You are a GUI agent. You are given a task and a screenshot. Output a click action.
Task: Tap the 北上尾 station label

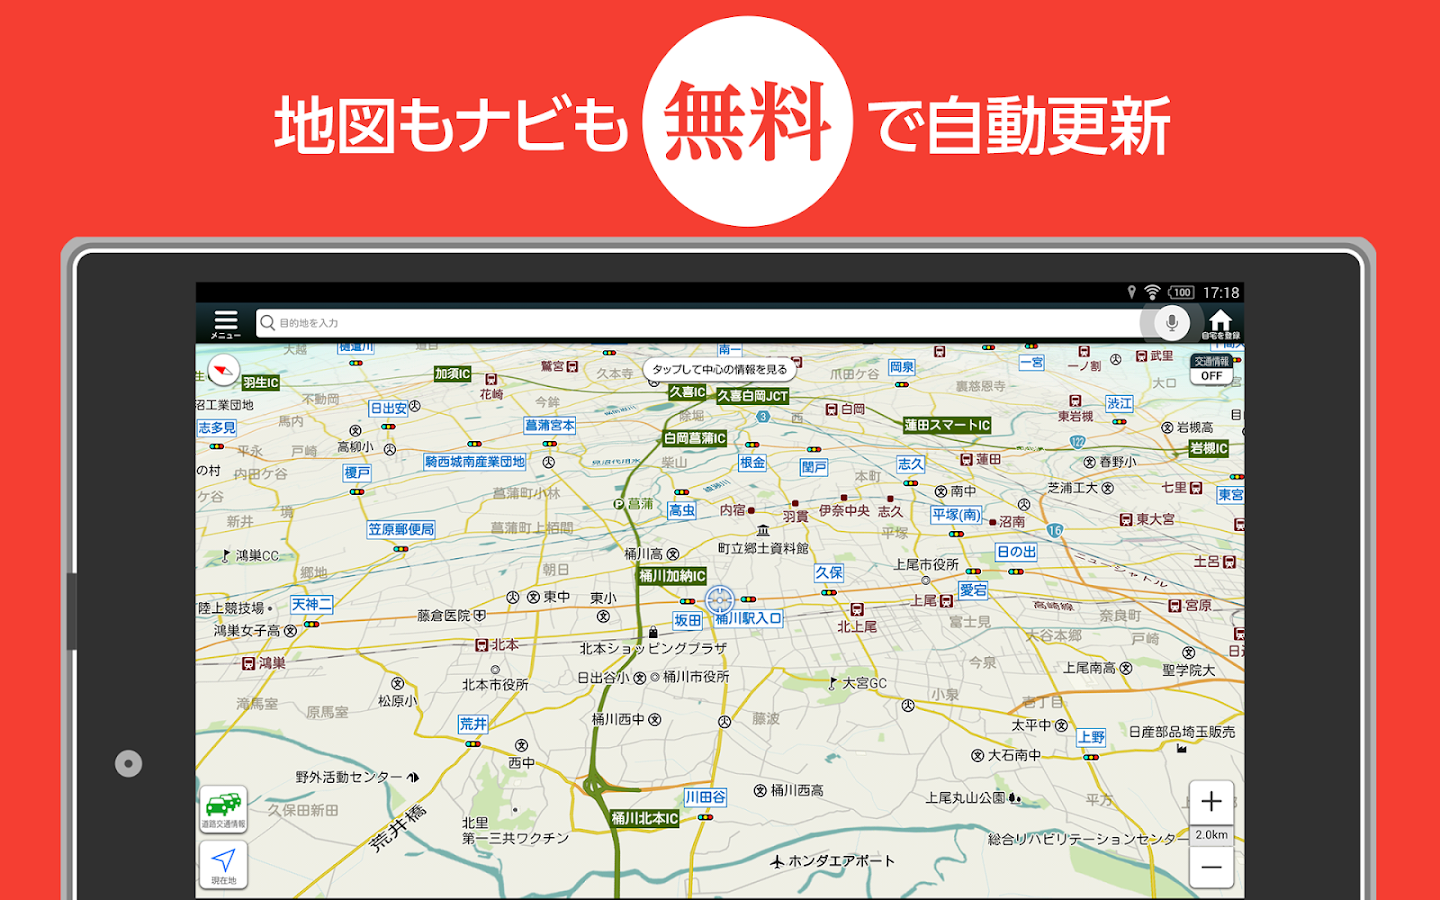coord(857,620)
